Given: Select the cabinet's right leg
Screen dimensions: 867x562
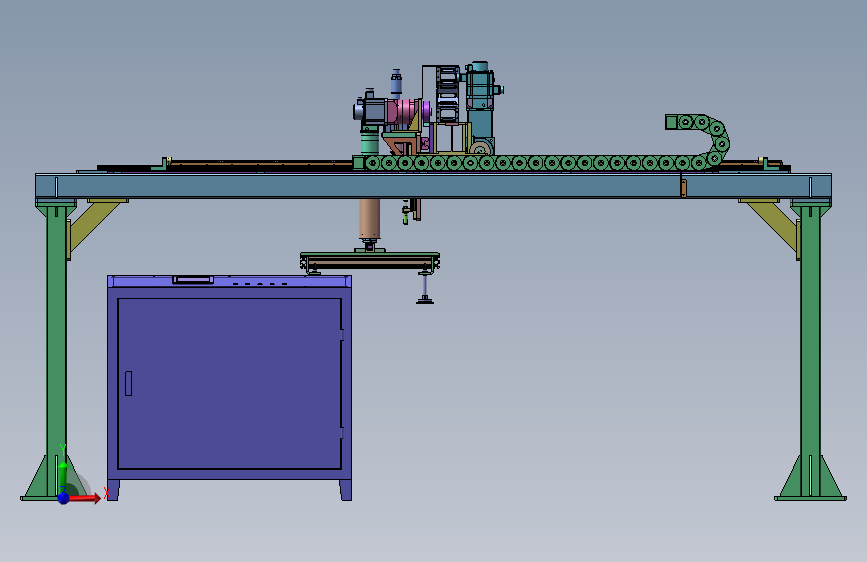Looking at the screenshot, I should (x=346, y=490).
